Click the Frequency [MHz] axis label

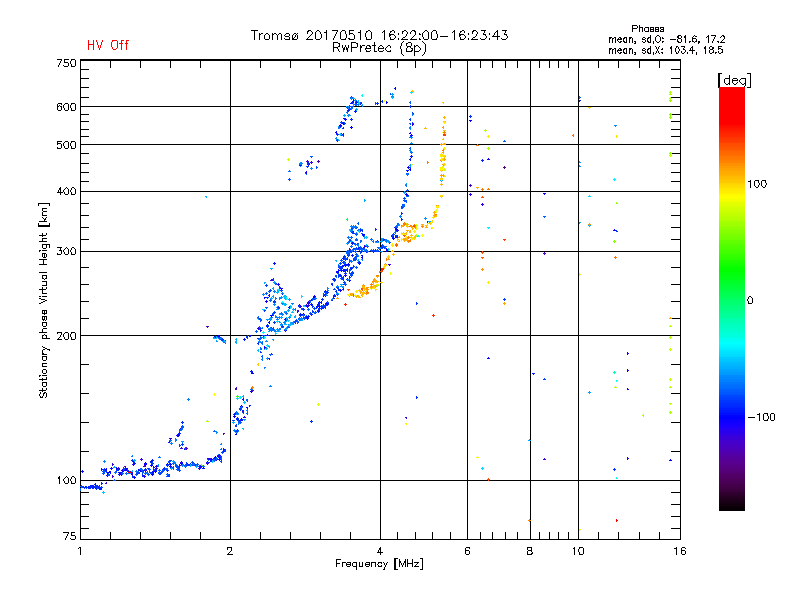pos(379,564)
